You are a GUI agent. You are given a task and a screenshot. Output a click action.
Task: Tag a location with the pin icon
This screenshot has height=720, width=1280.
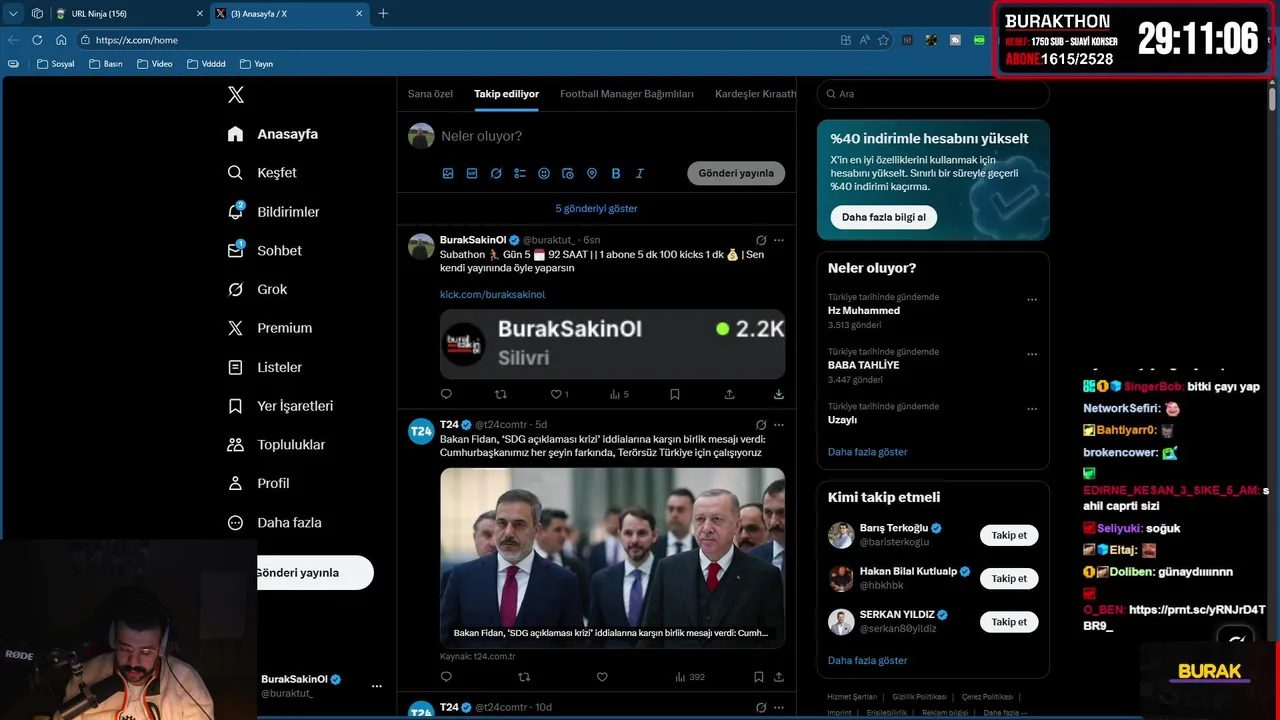pyautogui.click(x=592, y=173)
